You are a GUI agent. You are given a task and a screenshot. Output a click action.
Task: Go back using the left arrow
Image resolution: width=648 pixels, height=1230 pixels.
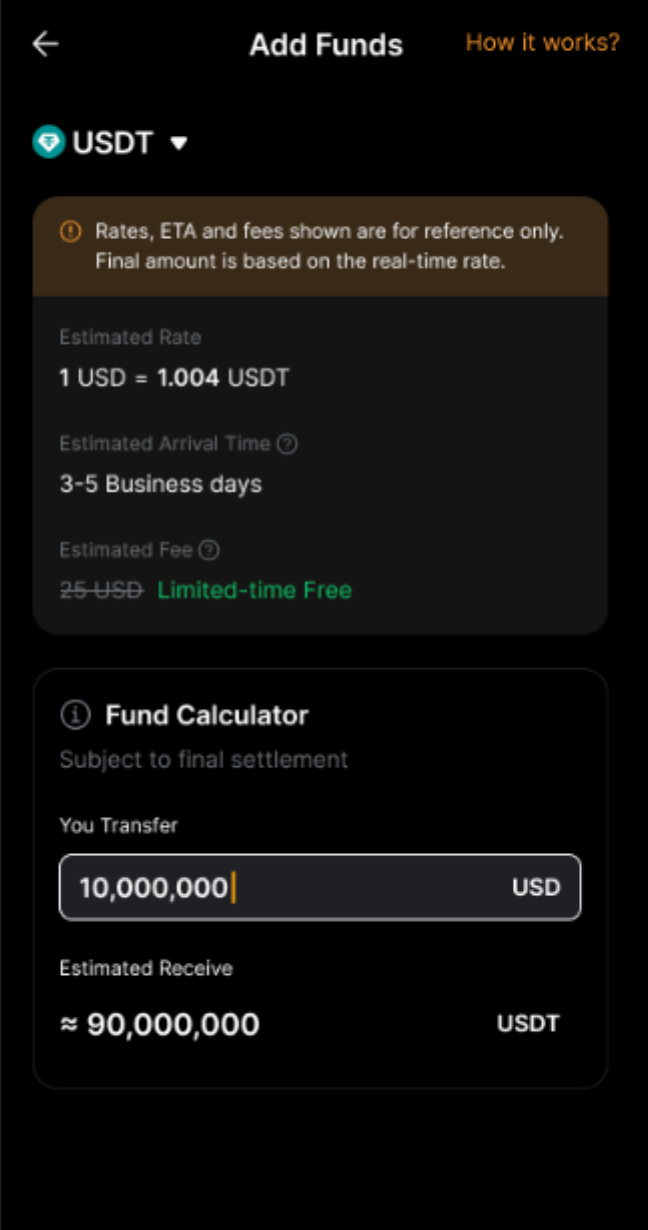point(46,44)
